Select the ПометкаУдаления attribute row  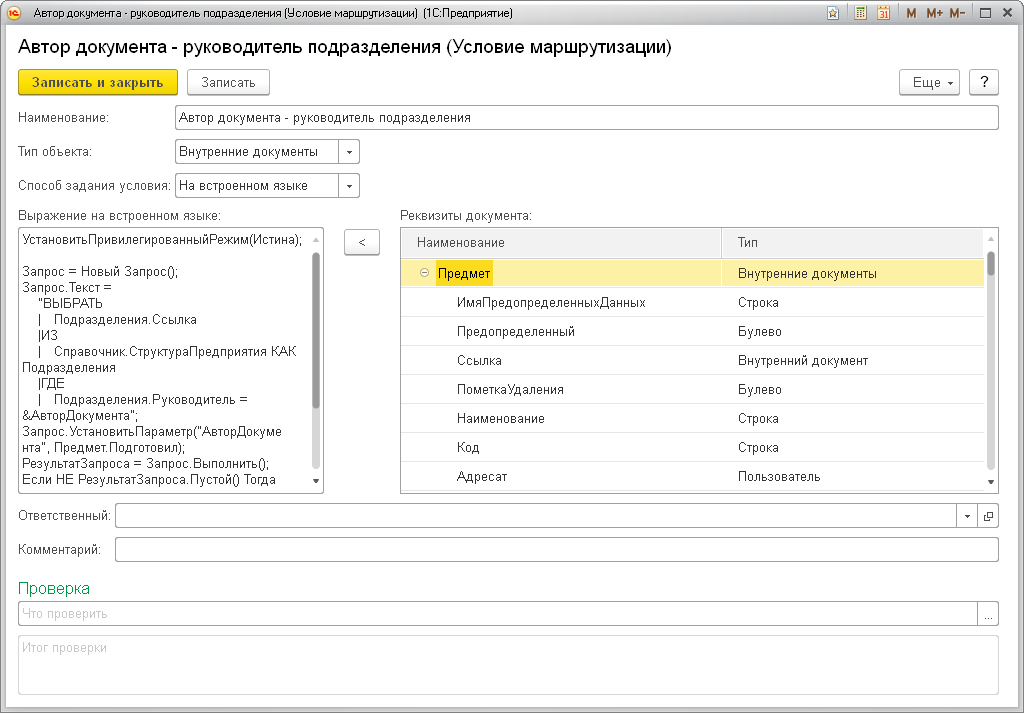(x=692, y=389)
